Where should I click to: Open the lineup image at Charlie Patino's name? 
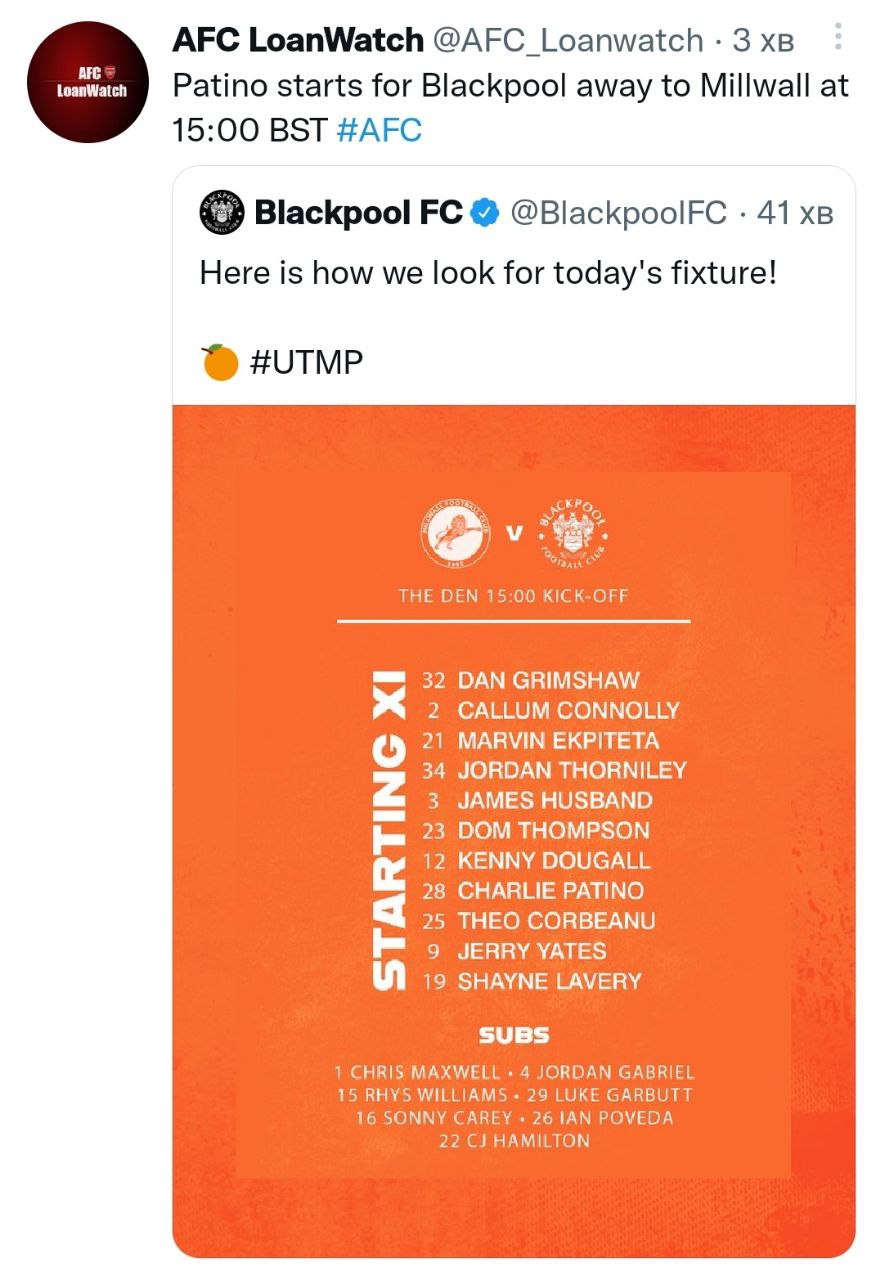tap(550, 890)
